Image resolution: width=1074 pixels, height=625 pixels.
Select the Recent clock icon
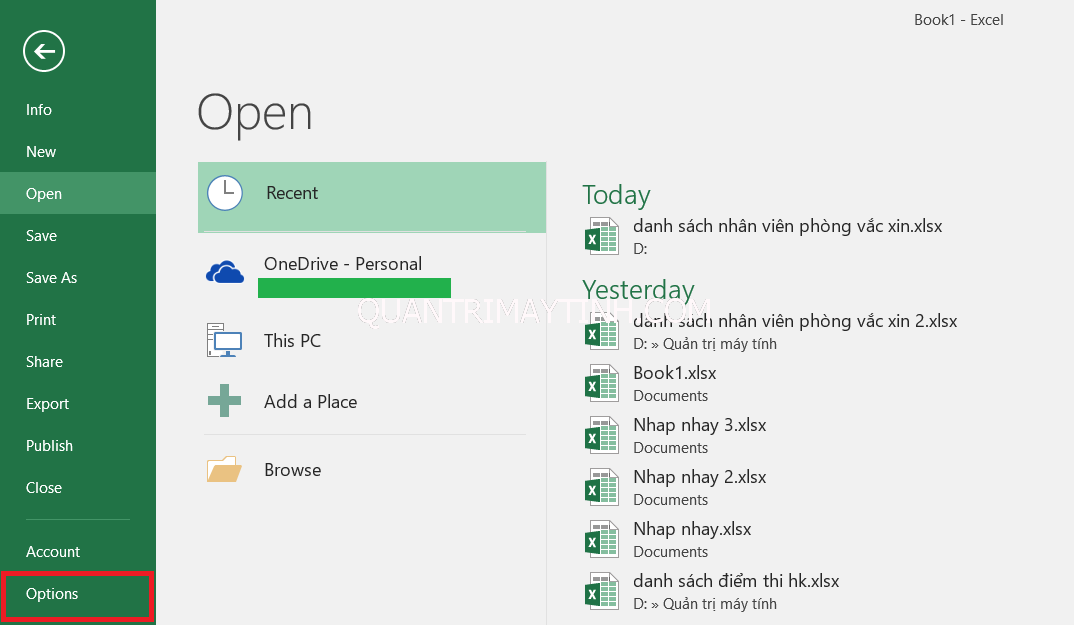point(225,193)
